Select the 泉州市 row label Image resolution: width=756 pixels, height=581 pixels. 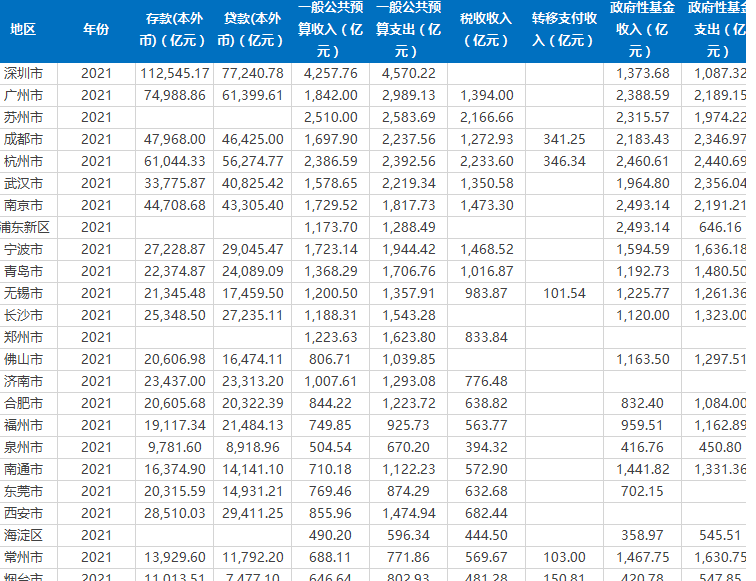[23, 448]
